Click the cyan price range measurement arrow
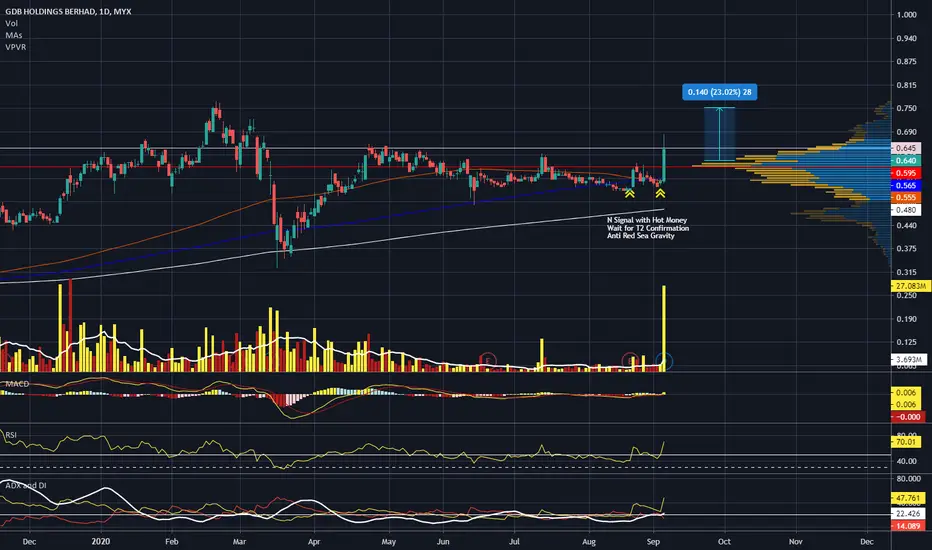The image size is (932, 550). click(x=719, y=134)
